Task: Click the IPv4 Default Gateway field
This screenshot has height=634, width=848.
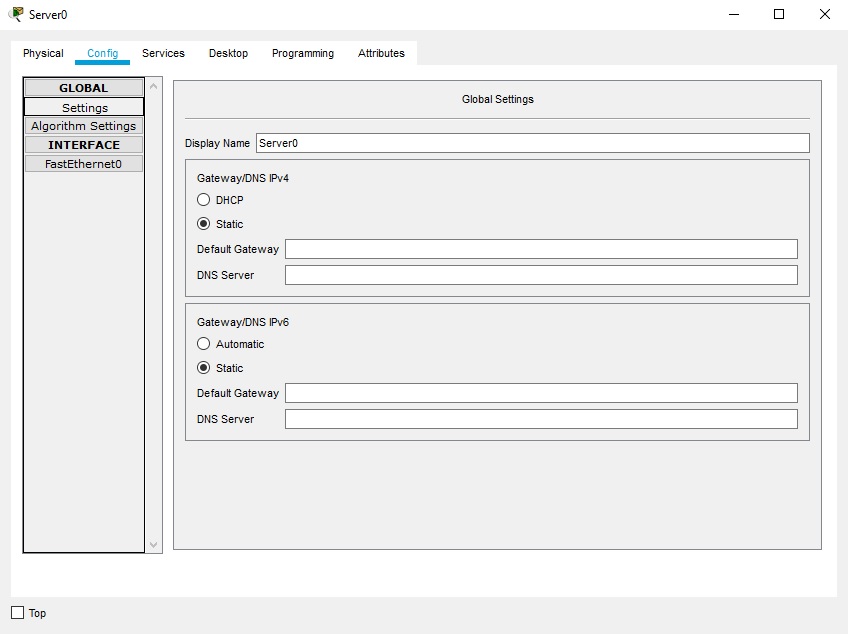Action: 541,249
